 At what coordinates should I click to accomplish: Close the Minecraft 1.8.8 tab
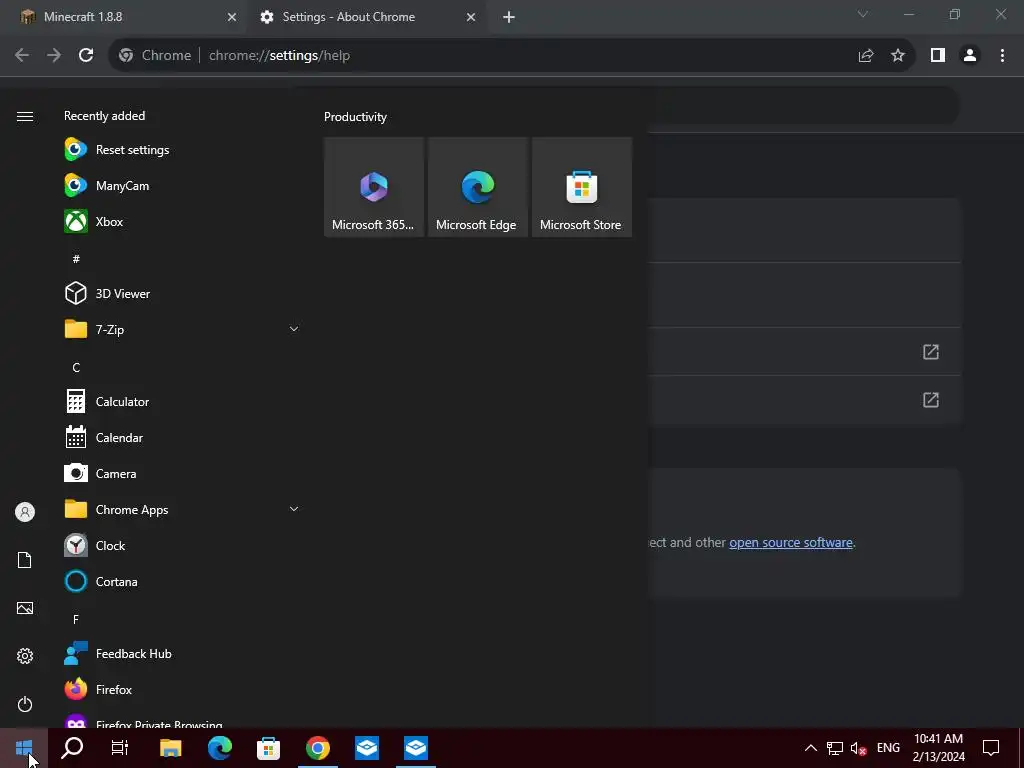(x=232, y=17)
